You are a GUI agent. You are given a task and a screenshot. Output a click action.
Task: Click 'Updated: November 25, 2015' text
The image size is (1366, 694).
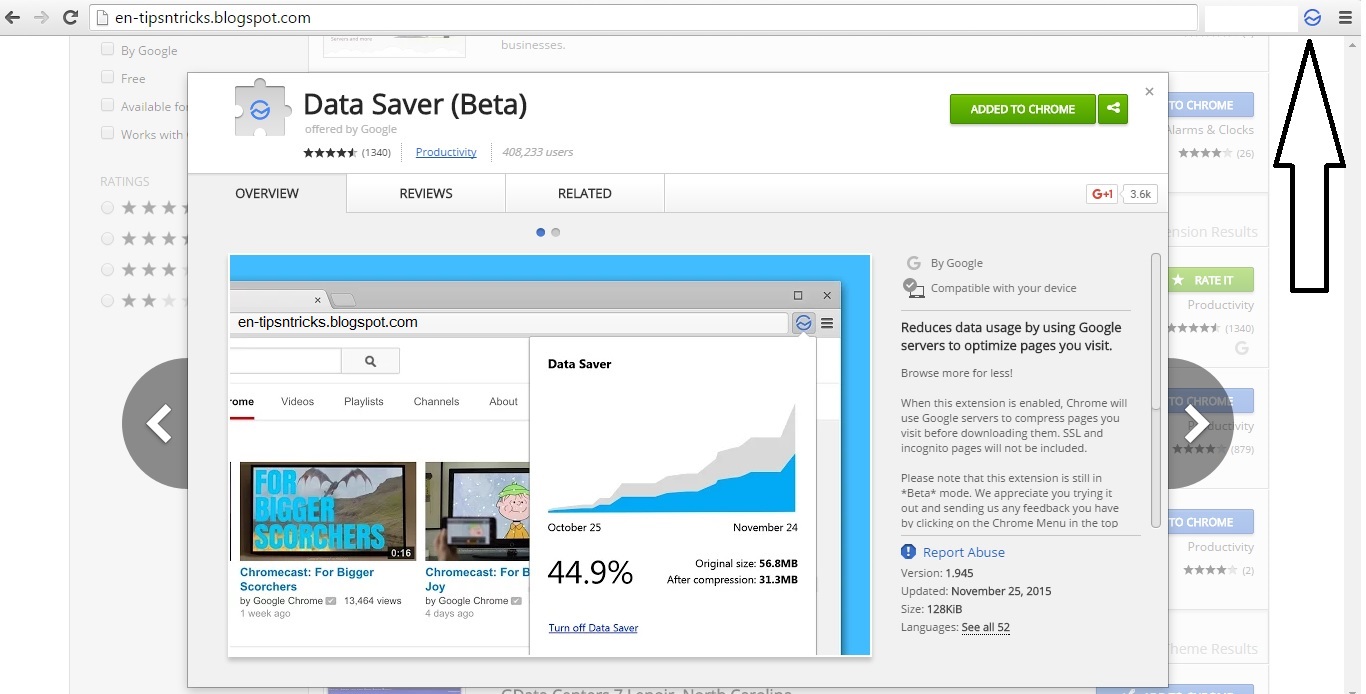976,591
